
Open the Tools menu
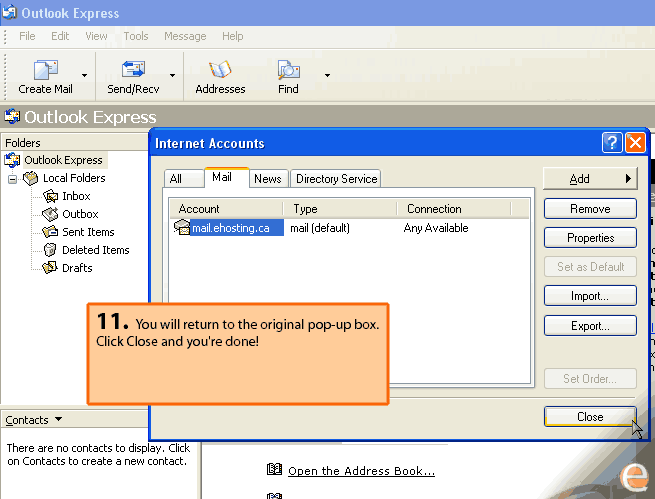pos(136,36)
